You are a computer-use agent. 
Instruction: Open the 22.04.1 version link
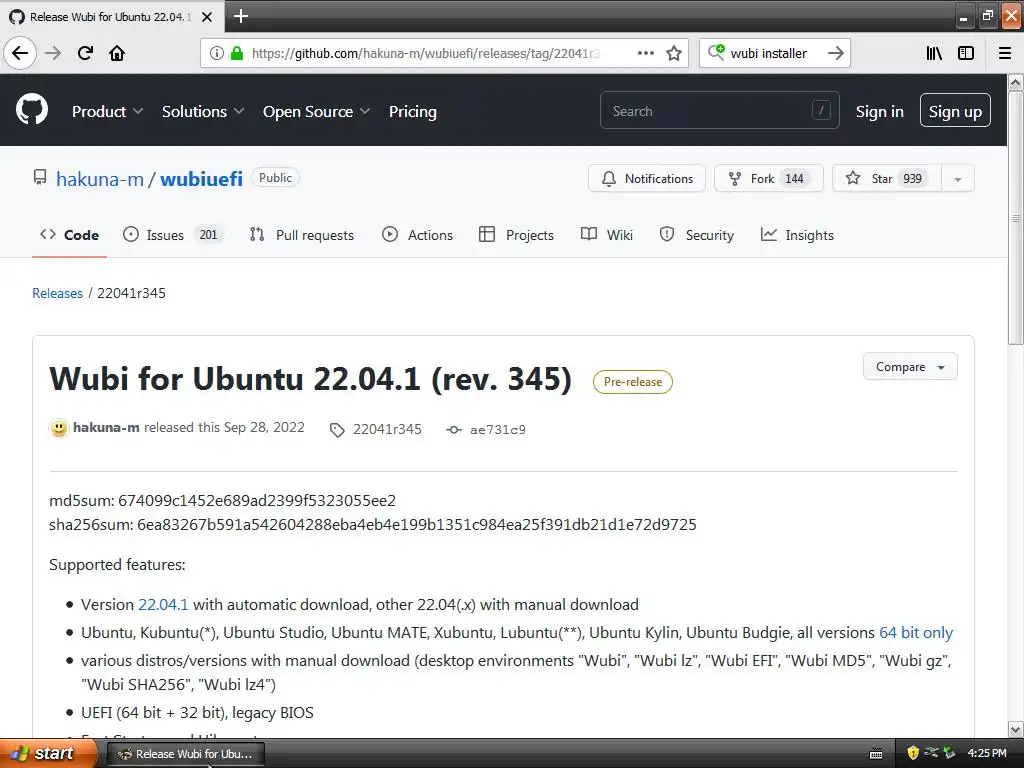click(x=163, y=605)
